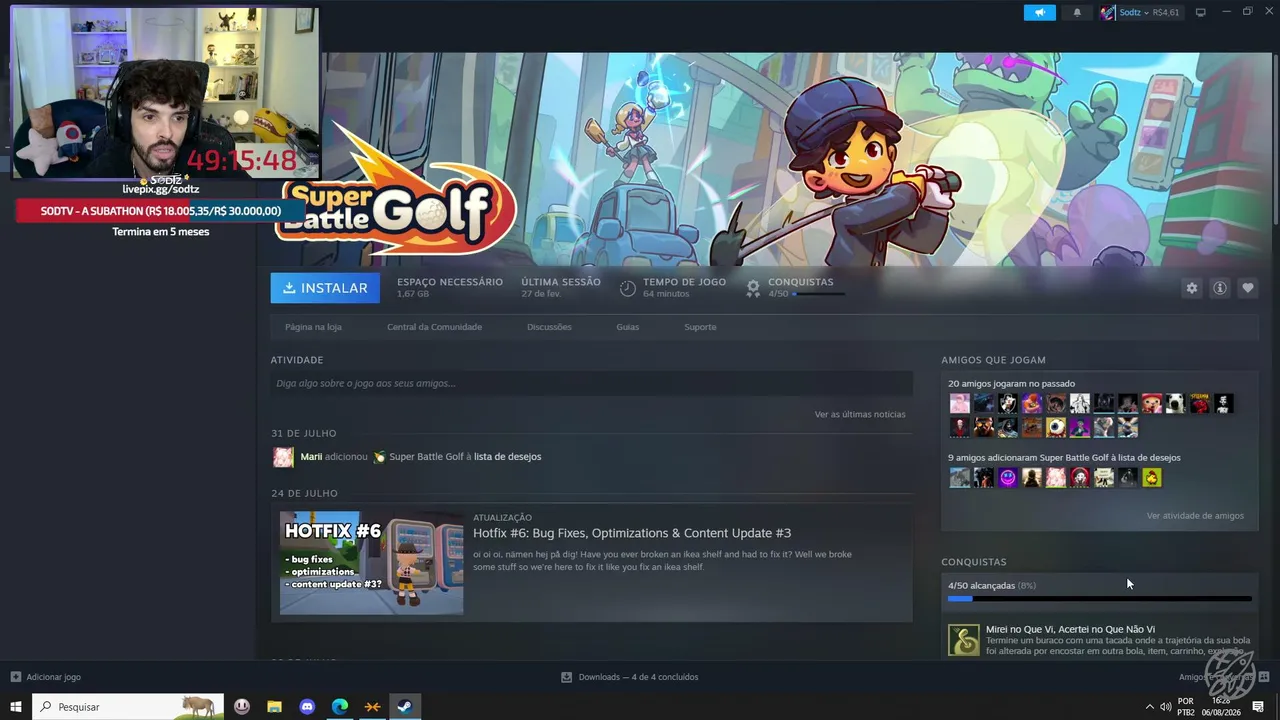Click the POR PTB2 language indicator
The image size is (1280, 720).
1186,707
